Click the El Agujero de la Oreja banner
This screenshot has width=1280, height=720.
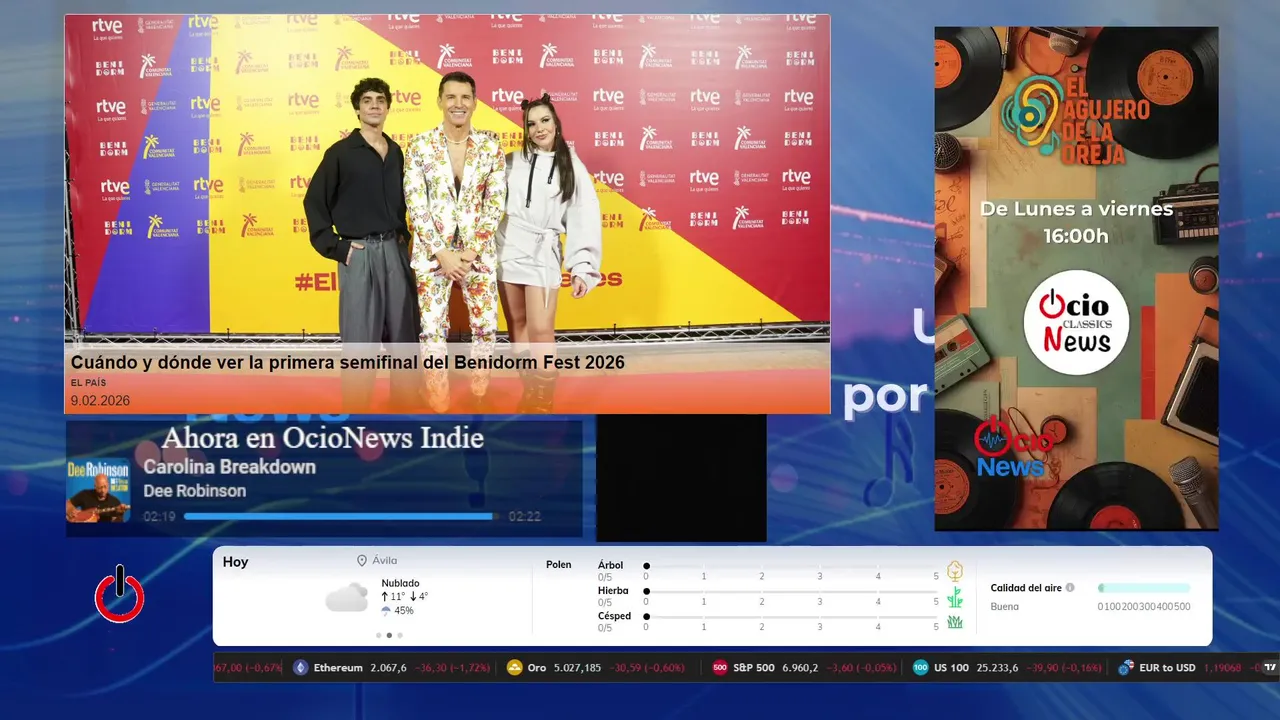pyautogui.click(x=1076, y=278)
